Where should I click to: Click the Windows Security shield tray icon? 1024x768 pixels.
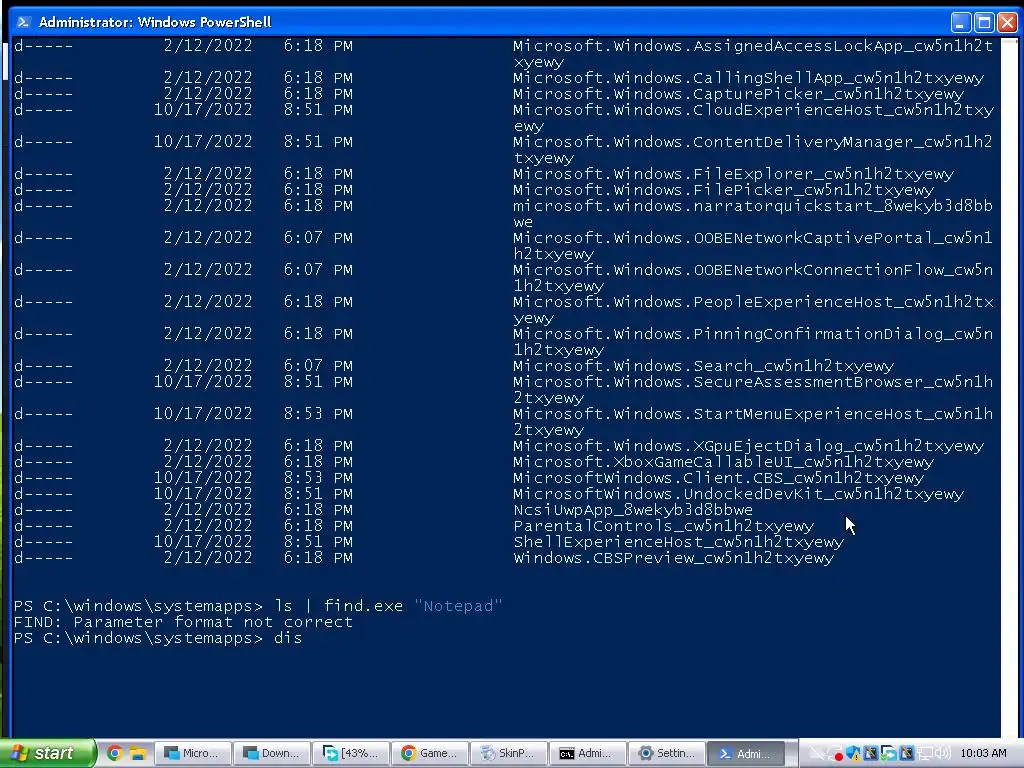pyautogui.click(x=853, y=754)
